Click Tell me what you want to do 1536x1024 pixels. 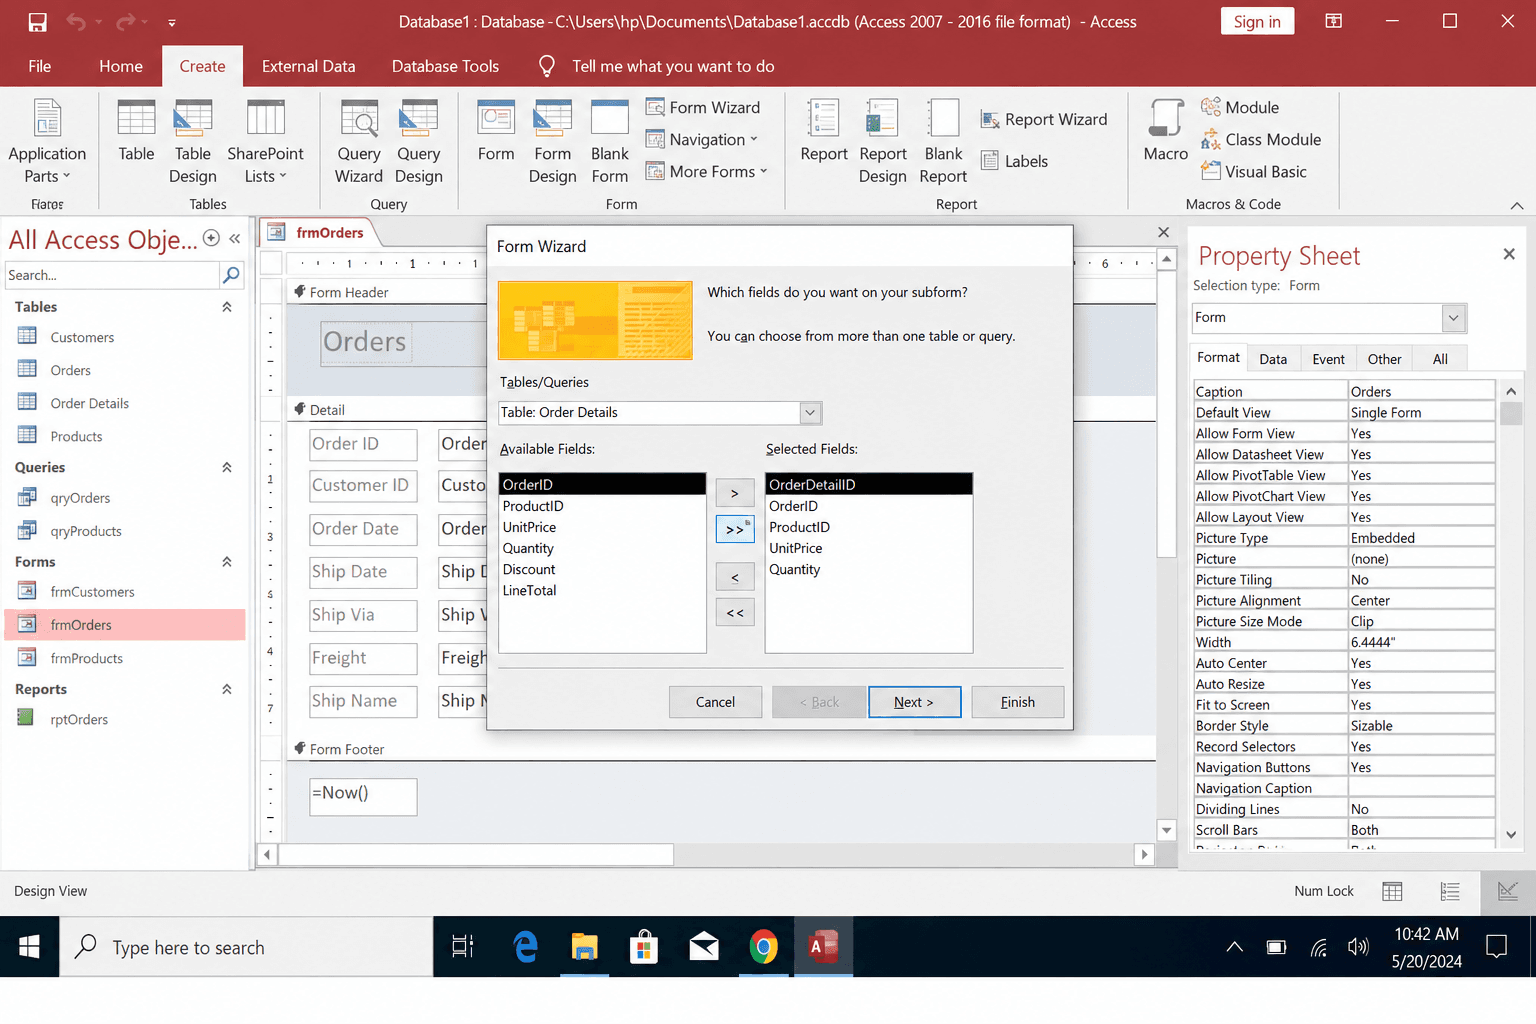(x=673, y=66)
